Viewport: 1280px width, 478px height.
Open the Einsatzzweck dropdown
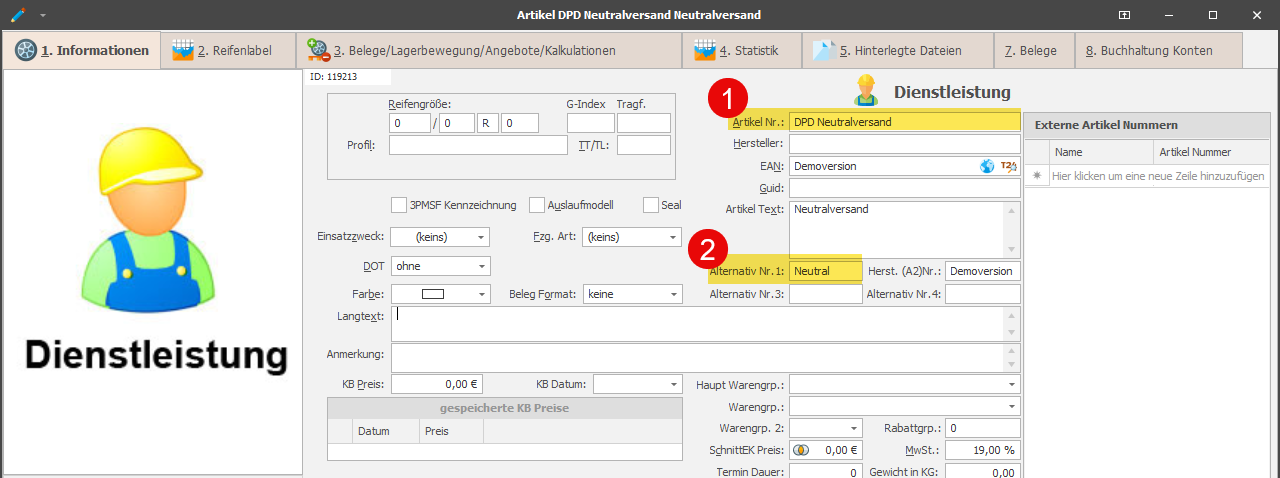coord(482,237)
